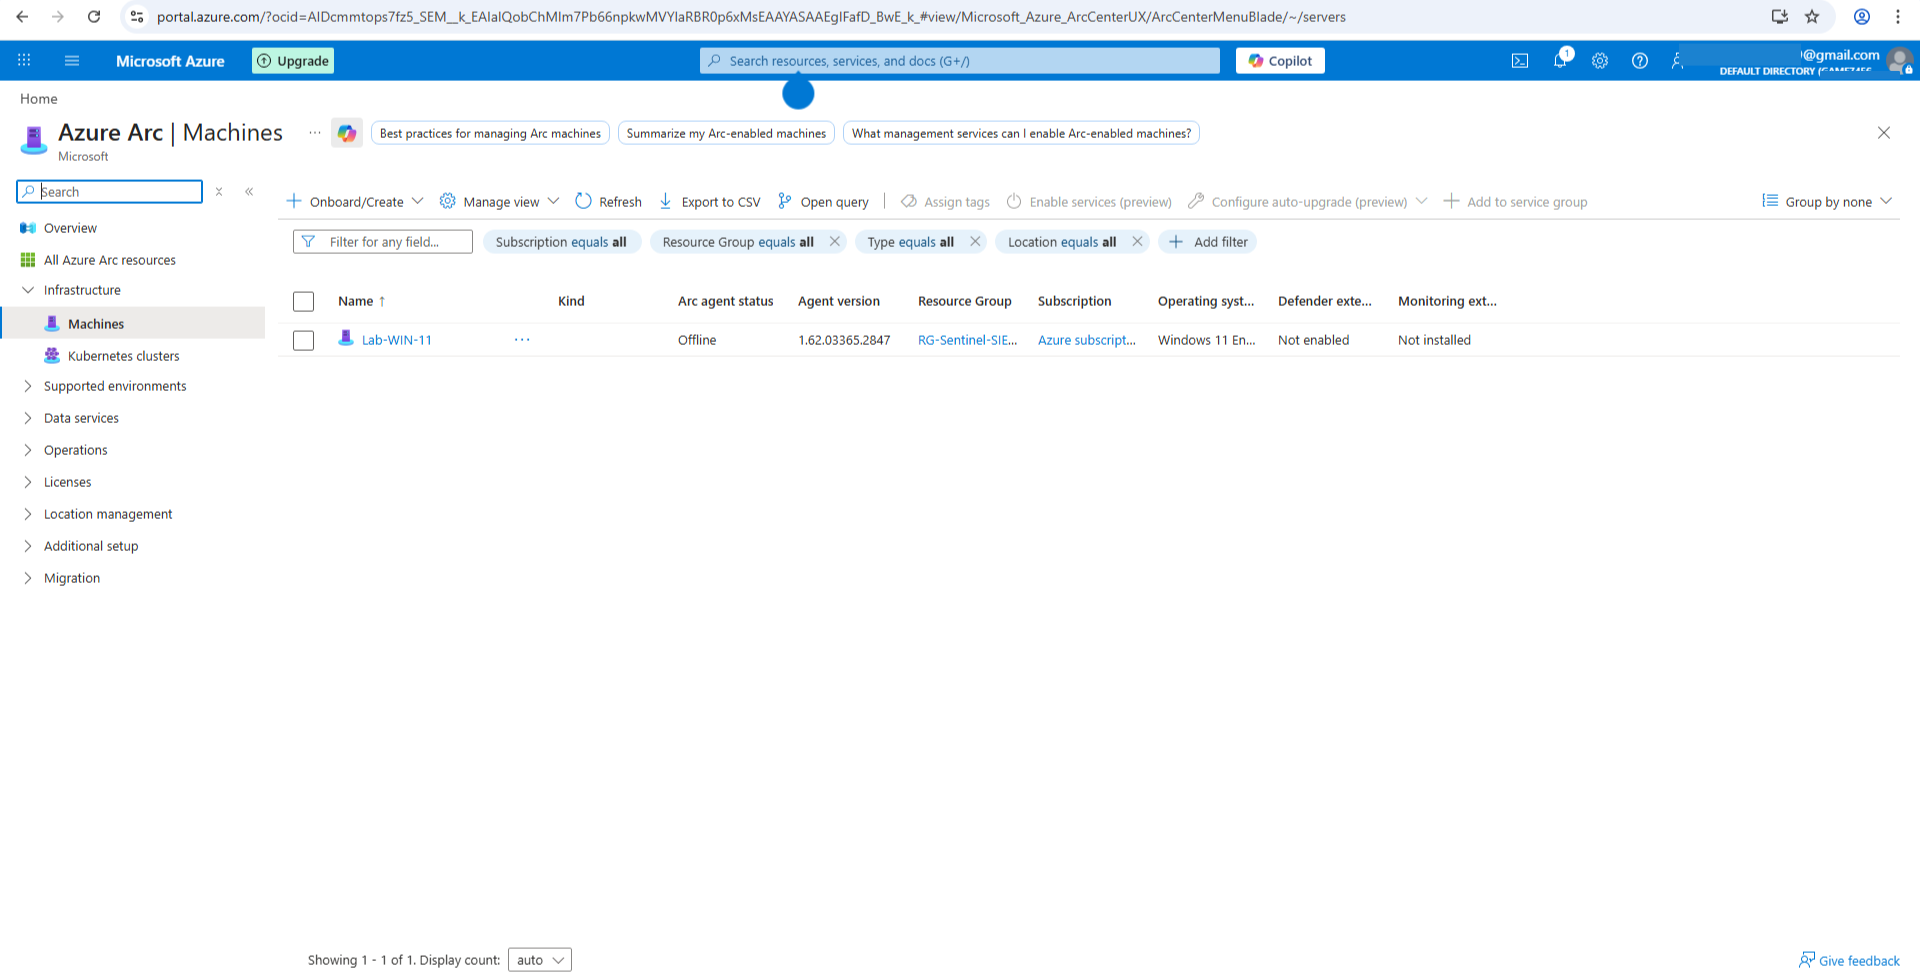Click the sidebar Search field
Viewport: 1920px width, 973px height.
[110, 192]
